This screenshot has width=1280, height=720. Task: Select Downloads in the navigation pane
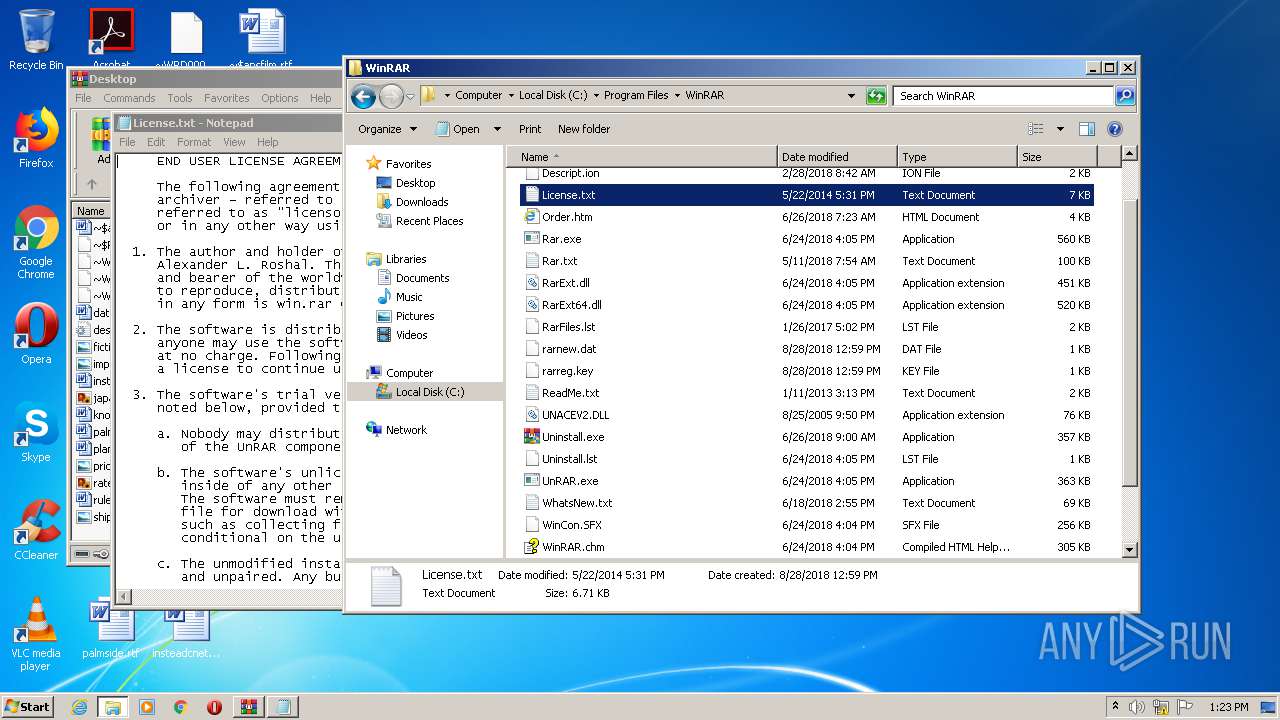[421, 202]
